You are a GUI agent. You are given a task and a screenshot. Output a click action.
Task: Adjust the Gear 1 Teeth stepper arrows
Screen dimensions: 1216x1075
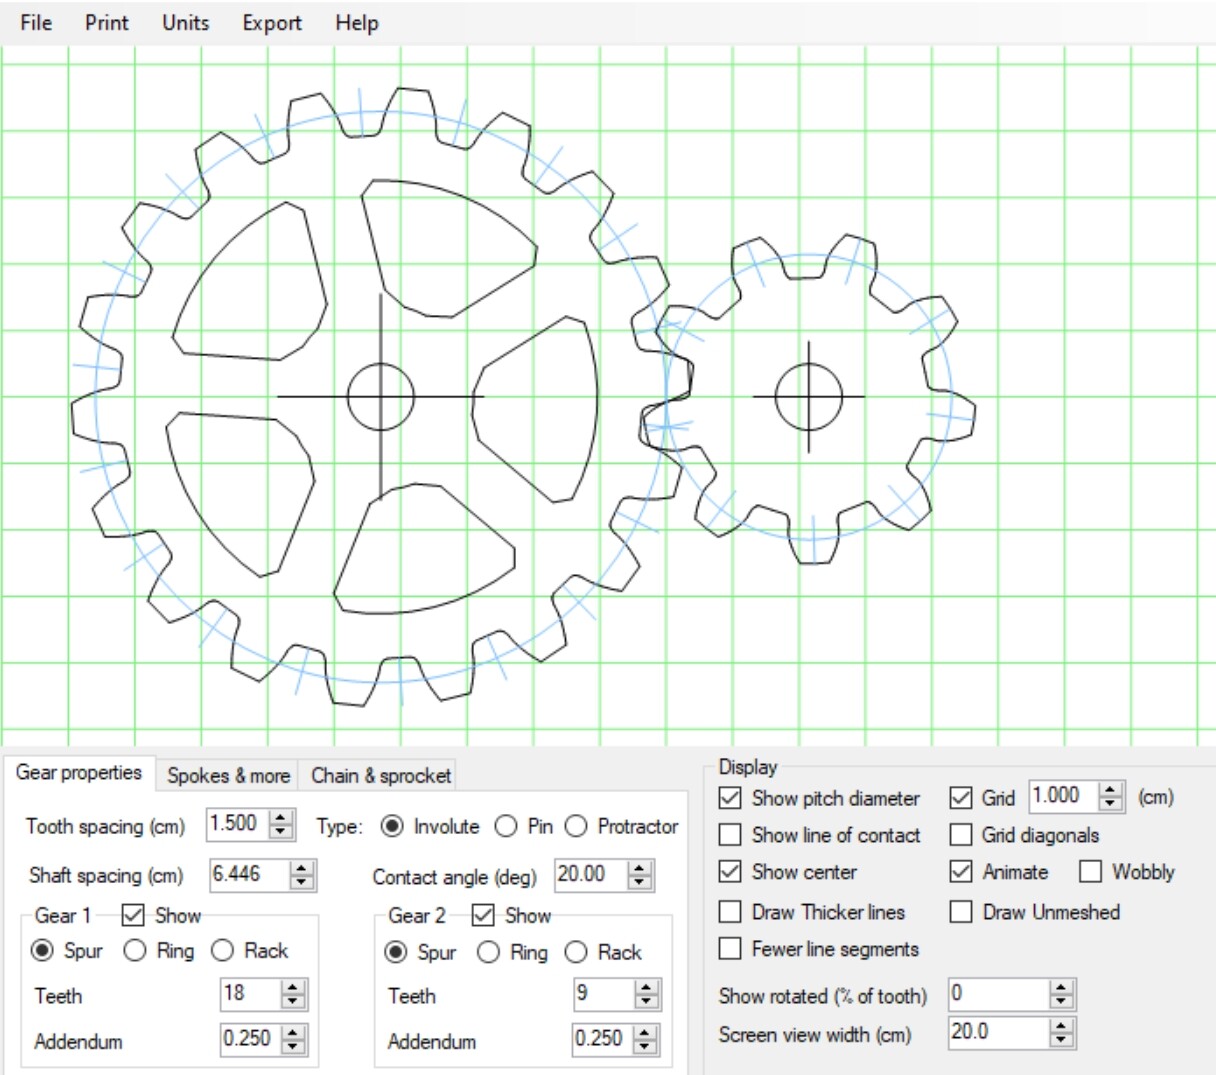pos(294,993)
